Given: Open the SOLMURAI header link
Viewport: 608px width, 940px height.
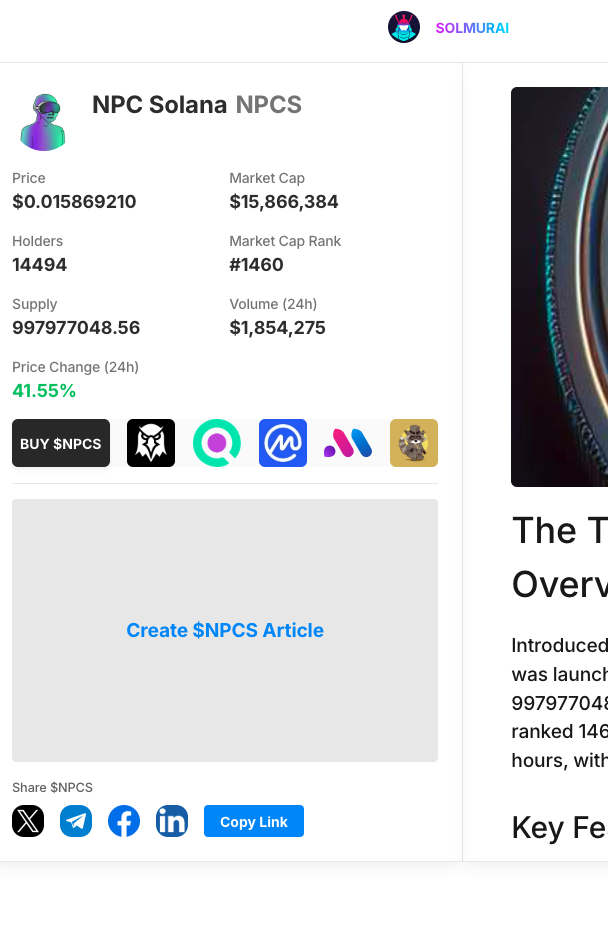Looking at the screenshot, I should click(472, 28).
